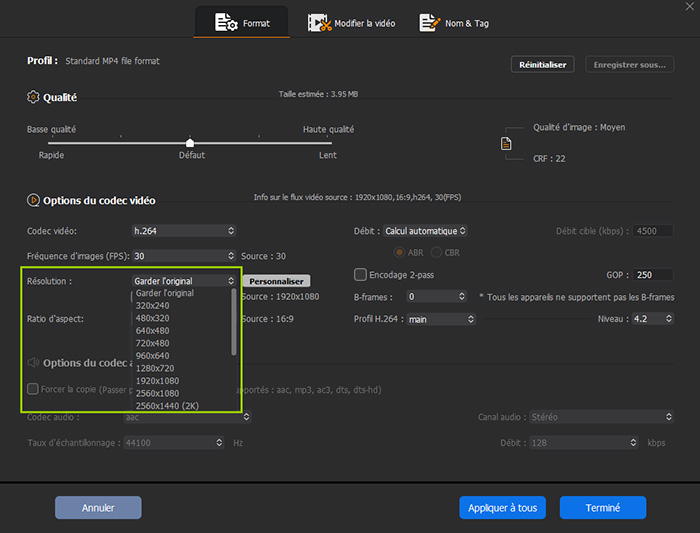Choose 2560x1080 resolution
The image size is (700, 533).
pos(158,393)
